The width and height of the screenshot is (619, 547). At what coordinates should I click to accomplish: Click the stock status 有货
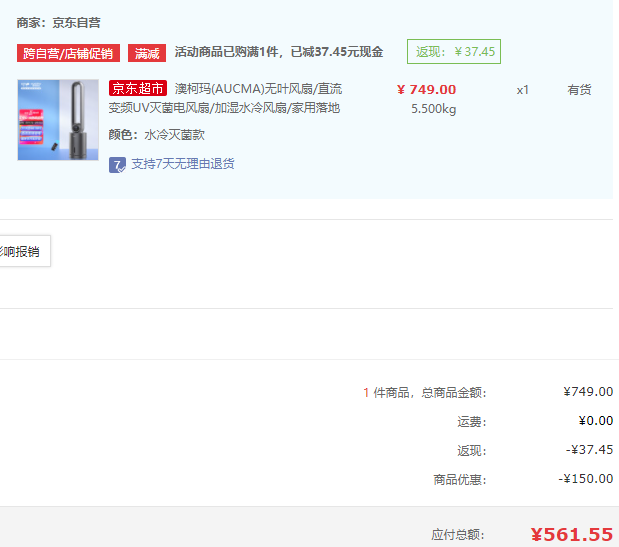pos(579,90)
